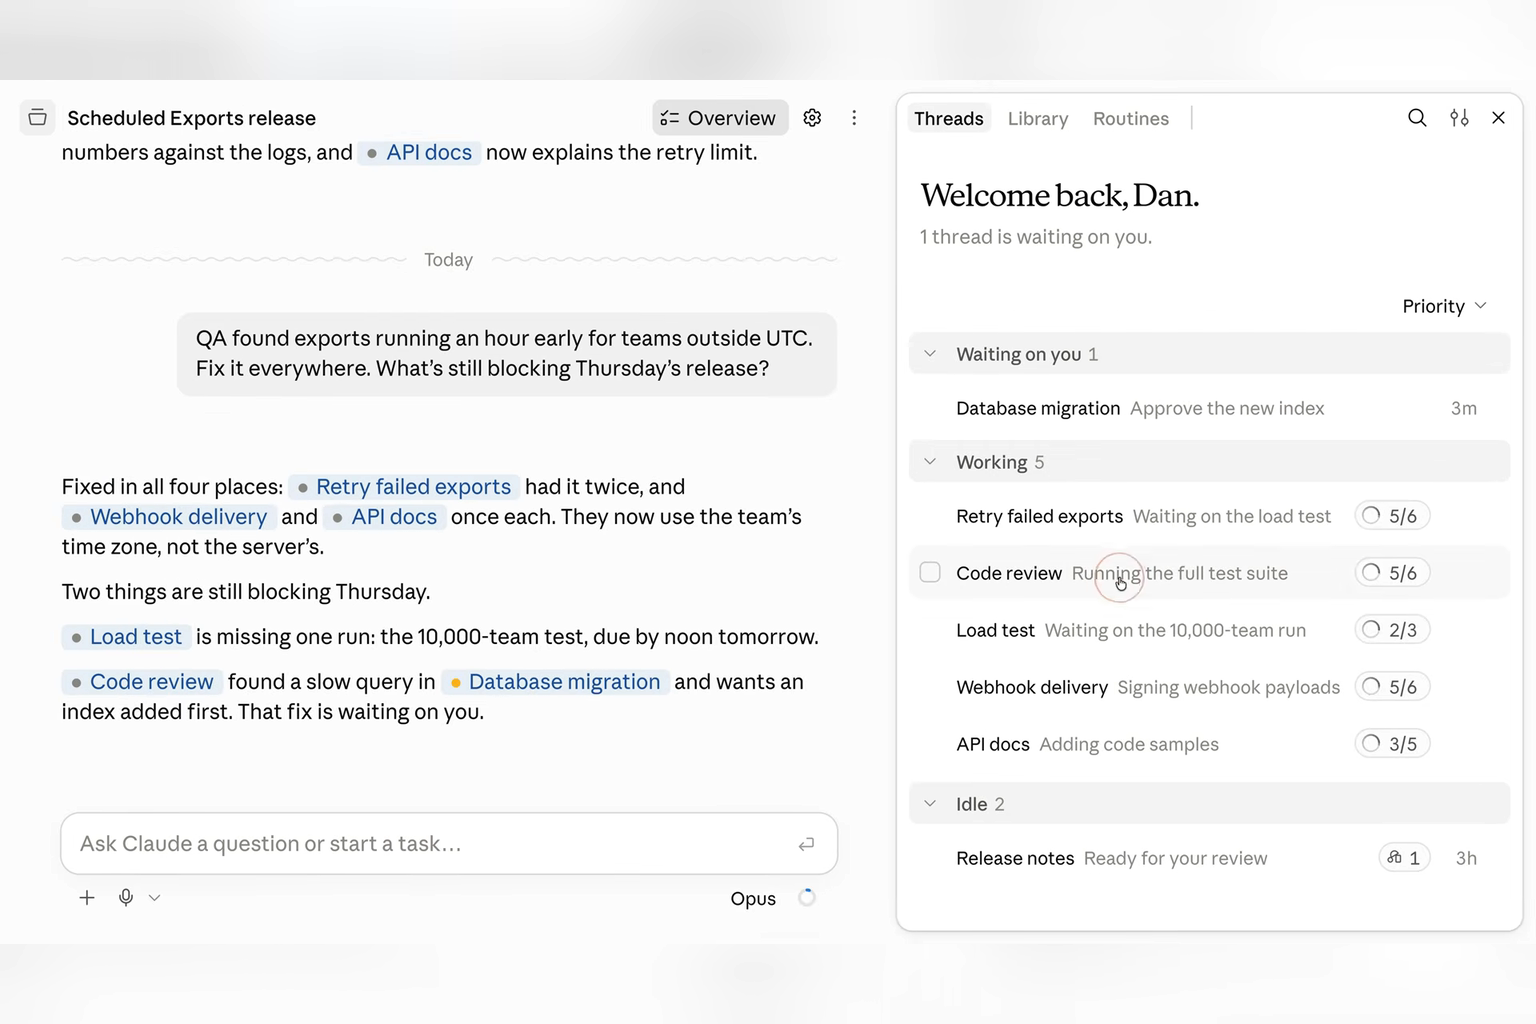
Task: Click the Overview button
Action: coord(720,118)
